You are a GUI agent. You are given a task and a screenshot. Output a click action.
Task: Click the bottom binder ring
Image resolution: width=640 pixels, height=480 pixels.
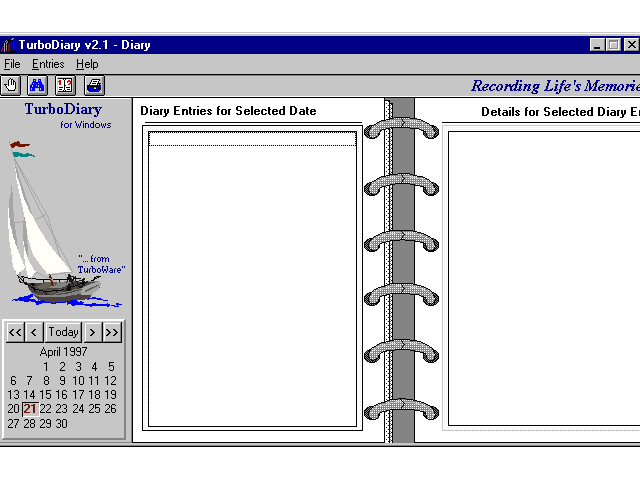click(401, 410)
